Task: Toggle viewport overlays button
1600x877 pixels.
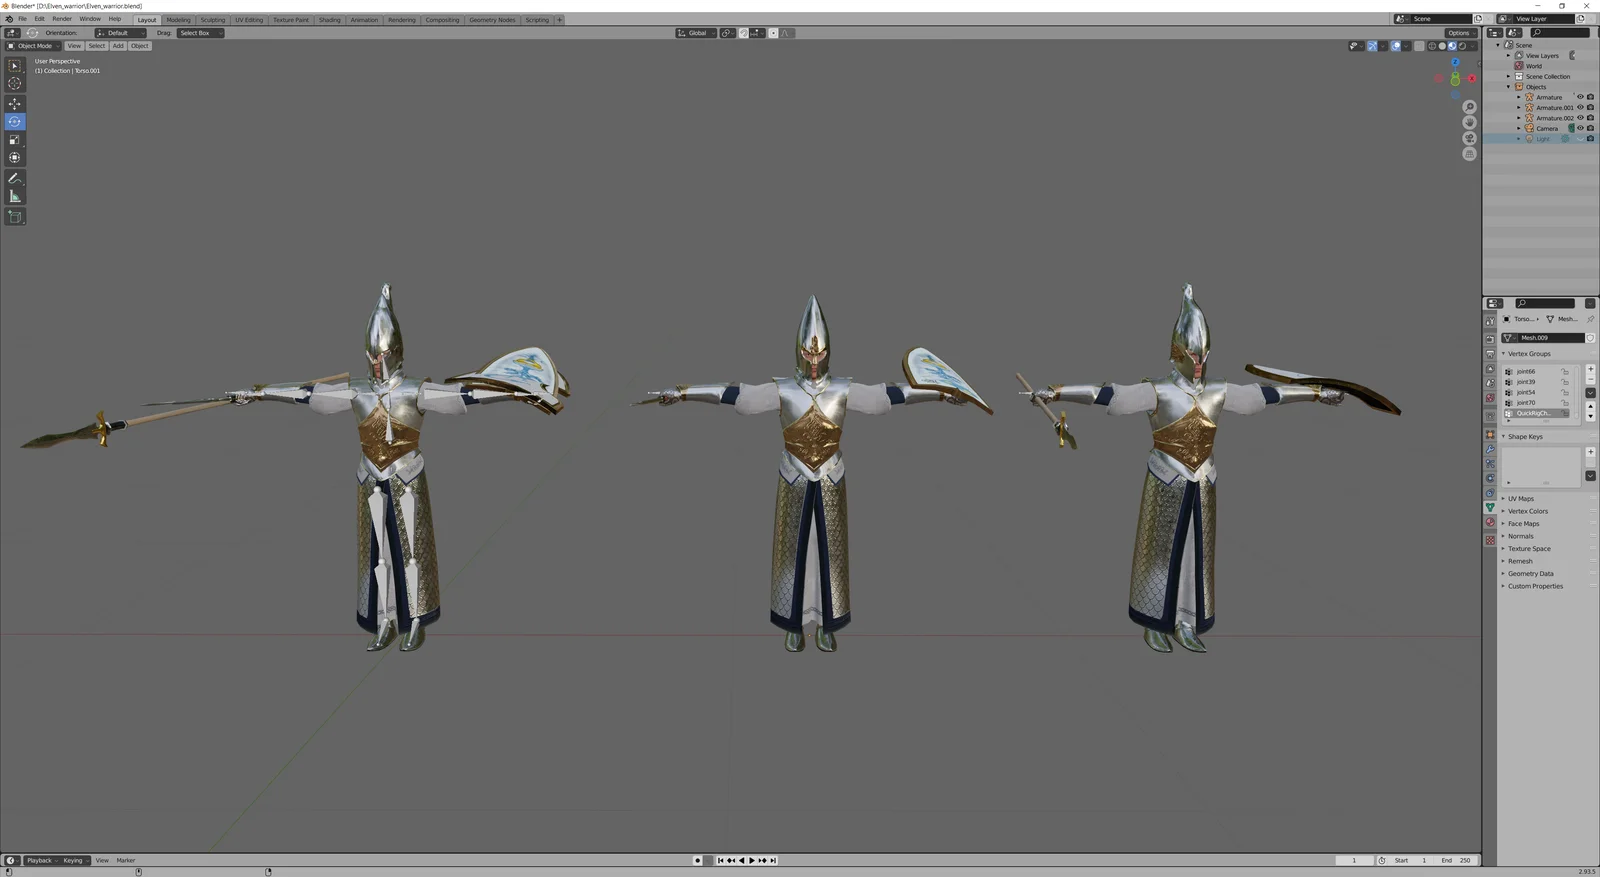Action: [x=1396, y=46]
